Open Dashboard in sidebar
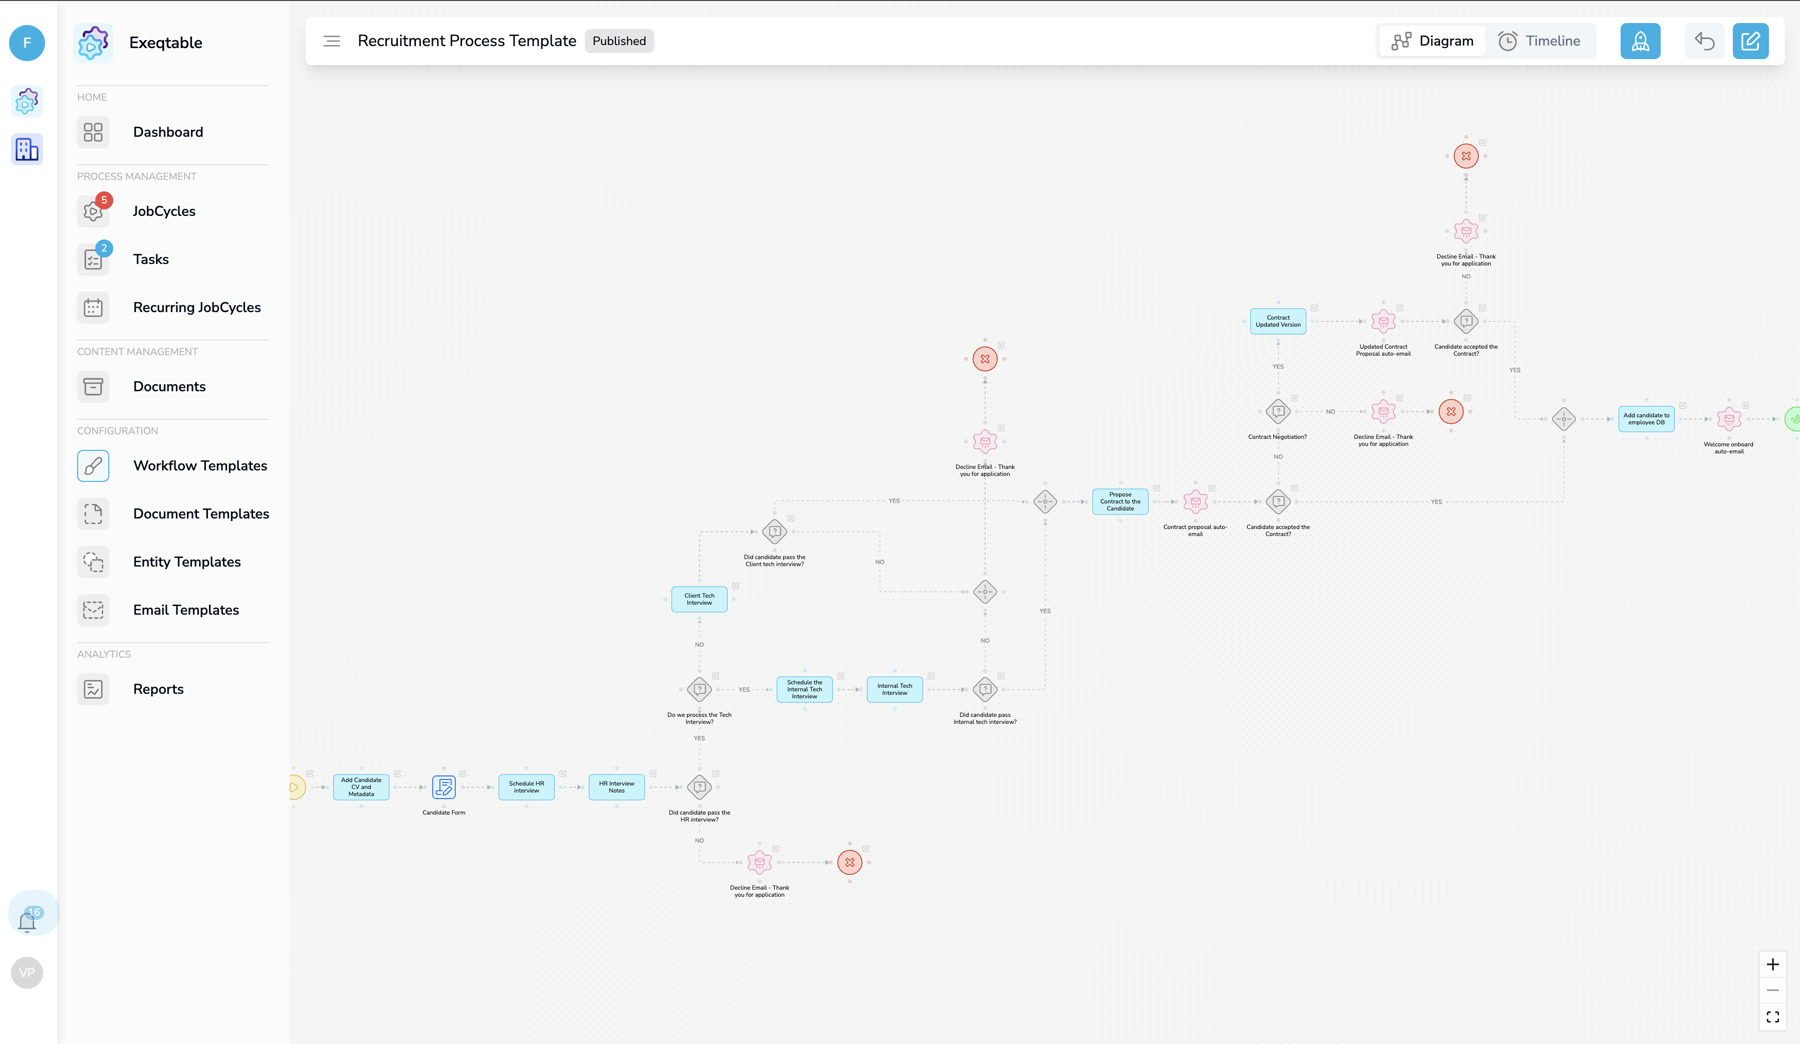This screenshot has width=1800, height=1044. tap(173, 132)
